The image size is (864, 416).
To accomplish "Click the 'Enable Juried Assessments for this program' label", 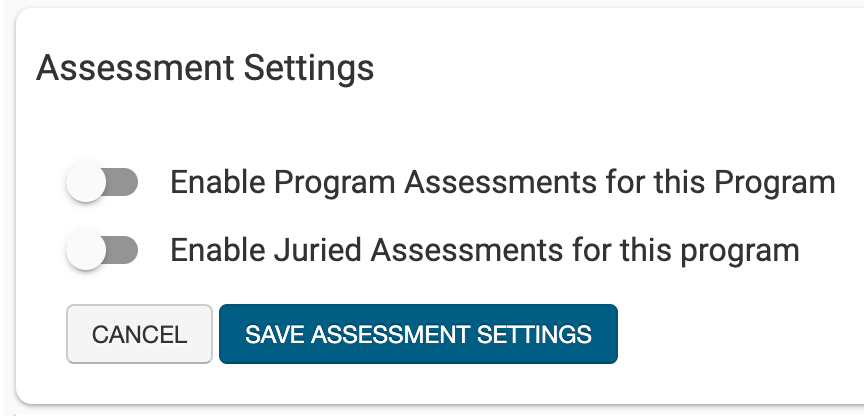I will [485, 249].
